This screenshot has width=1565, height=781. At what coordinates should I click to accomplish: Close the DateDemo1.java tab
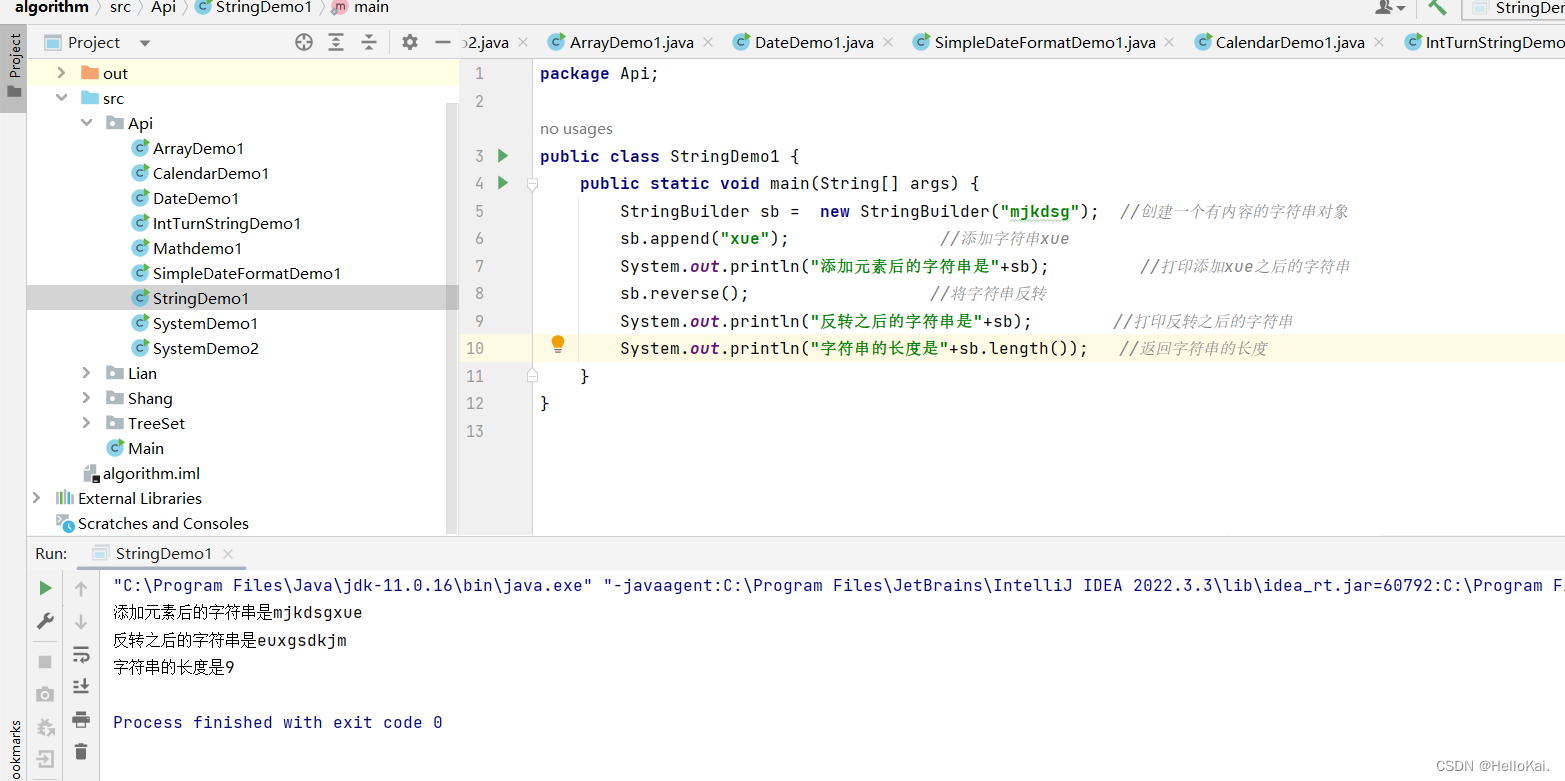(888, 42)
